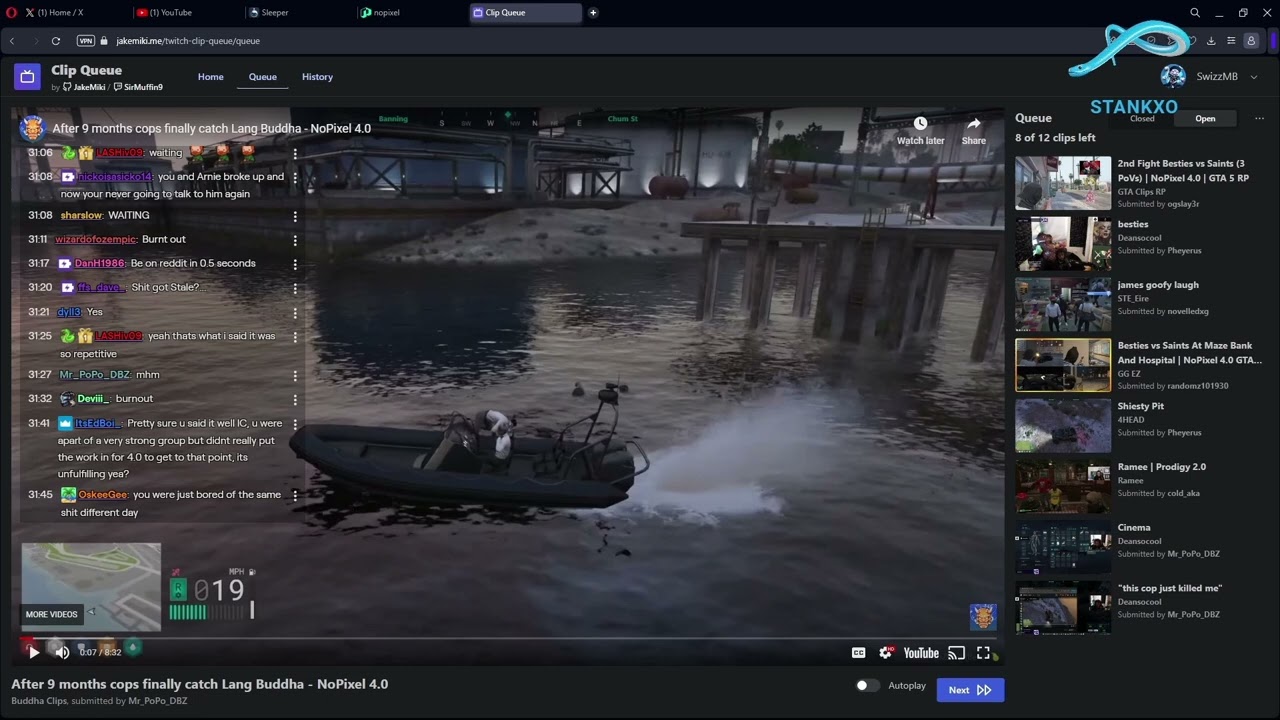The image size is (1280, 720).
Task: Open the JakeMiki GitHub link
Action: 84,87
